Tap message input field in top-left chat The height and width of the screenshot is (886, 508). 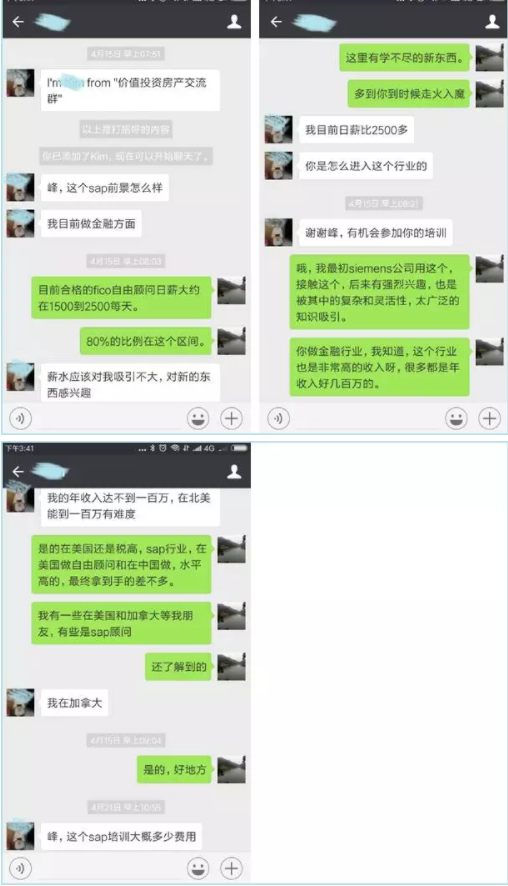pos(109,419)
